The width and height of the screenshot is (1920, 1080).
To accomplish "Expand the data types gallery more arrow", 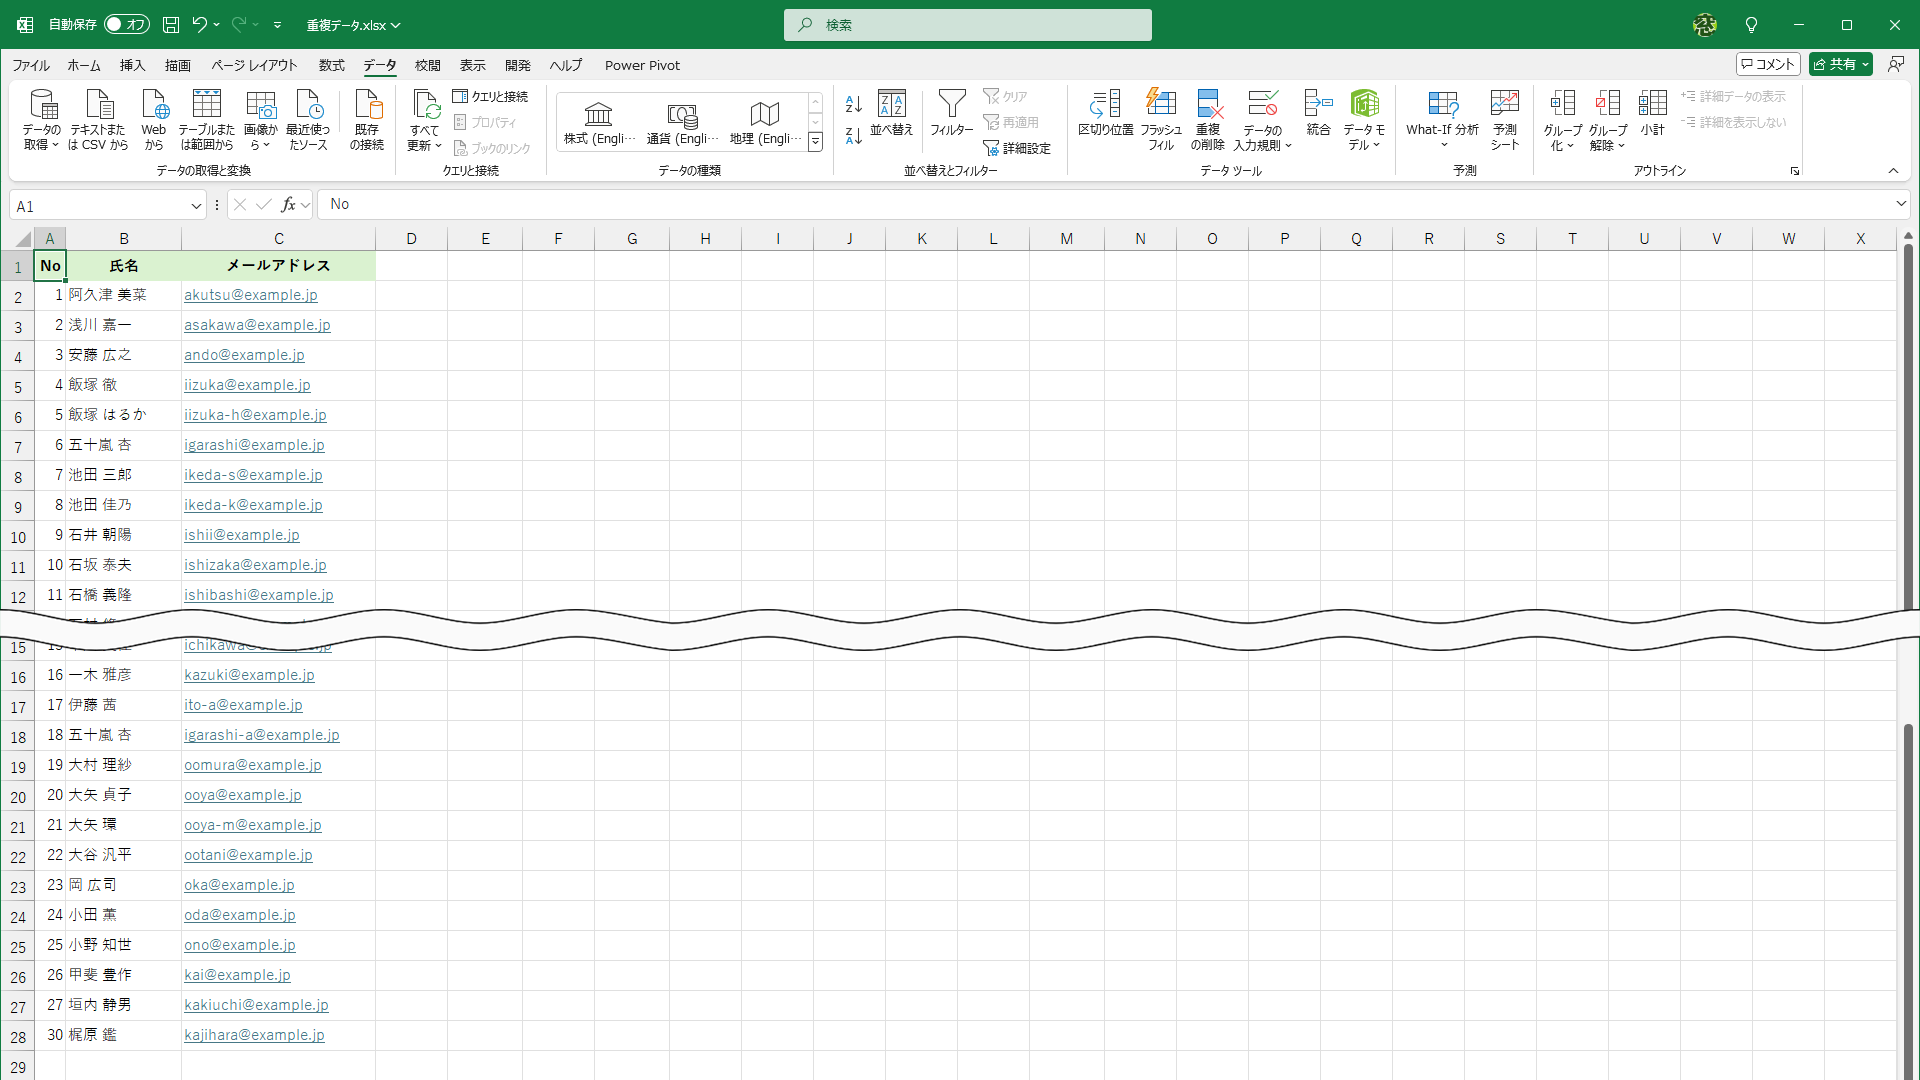I will 815,143.
